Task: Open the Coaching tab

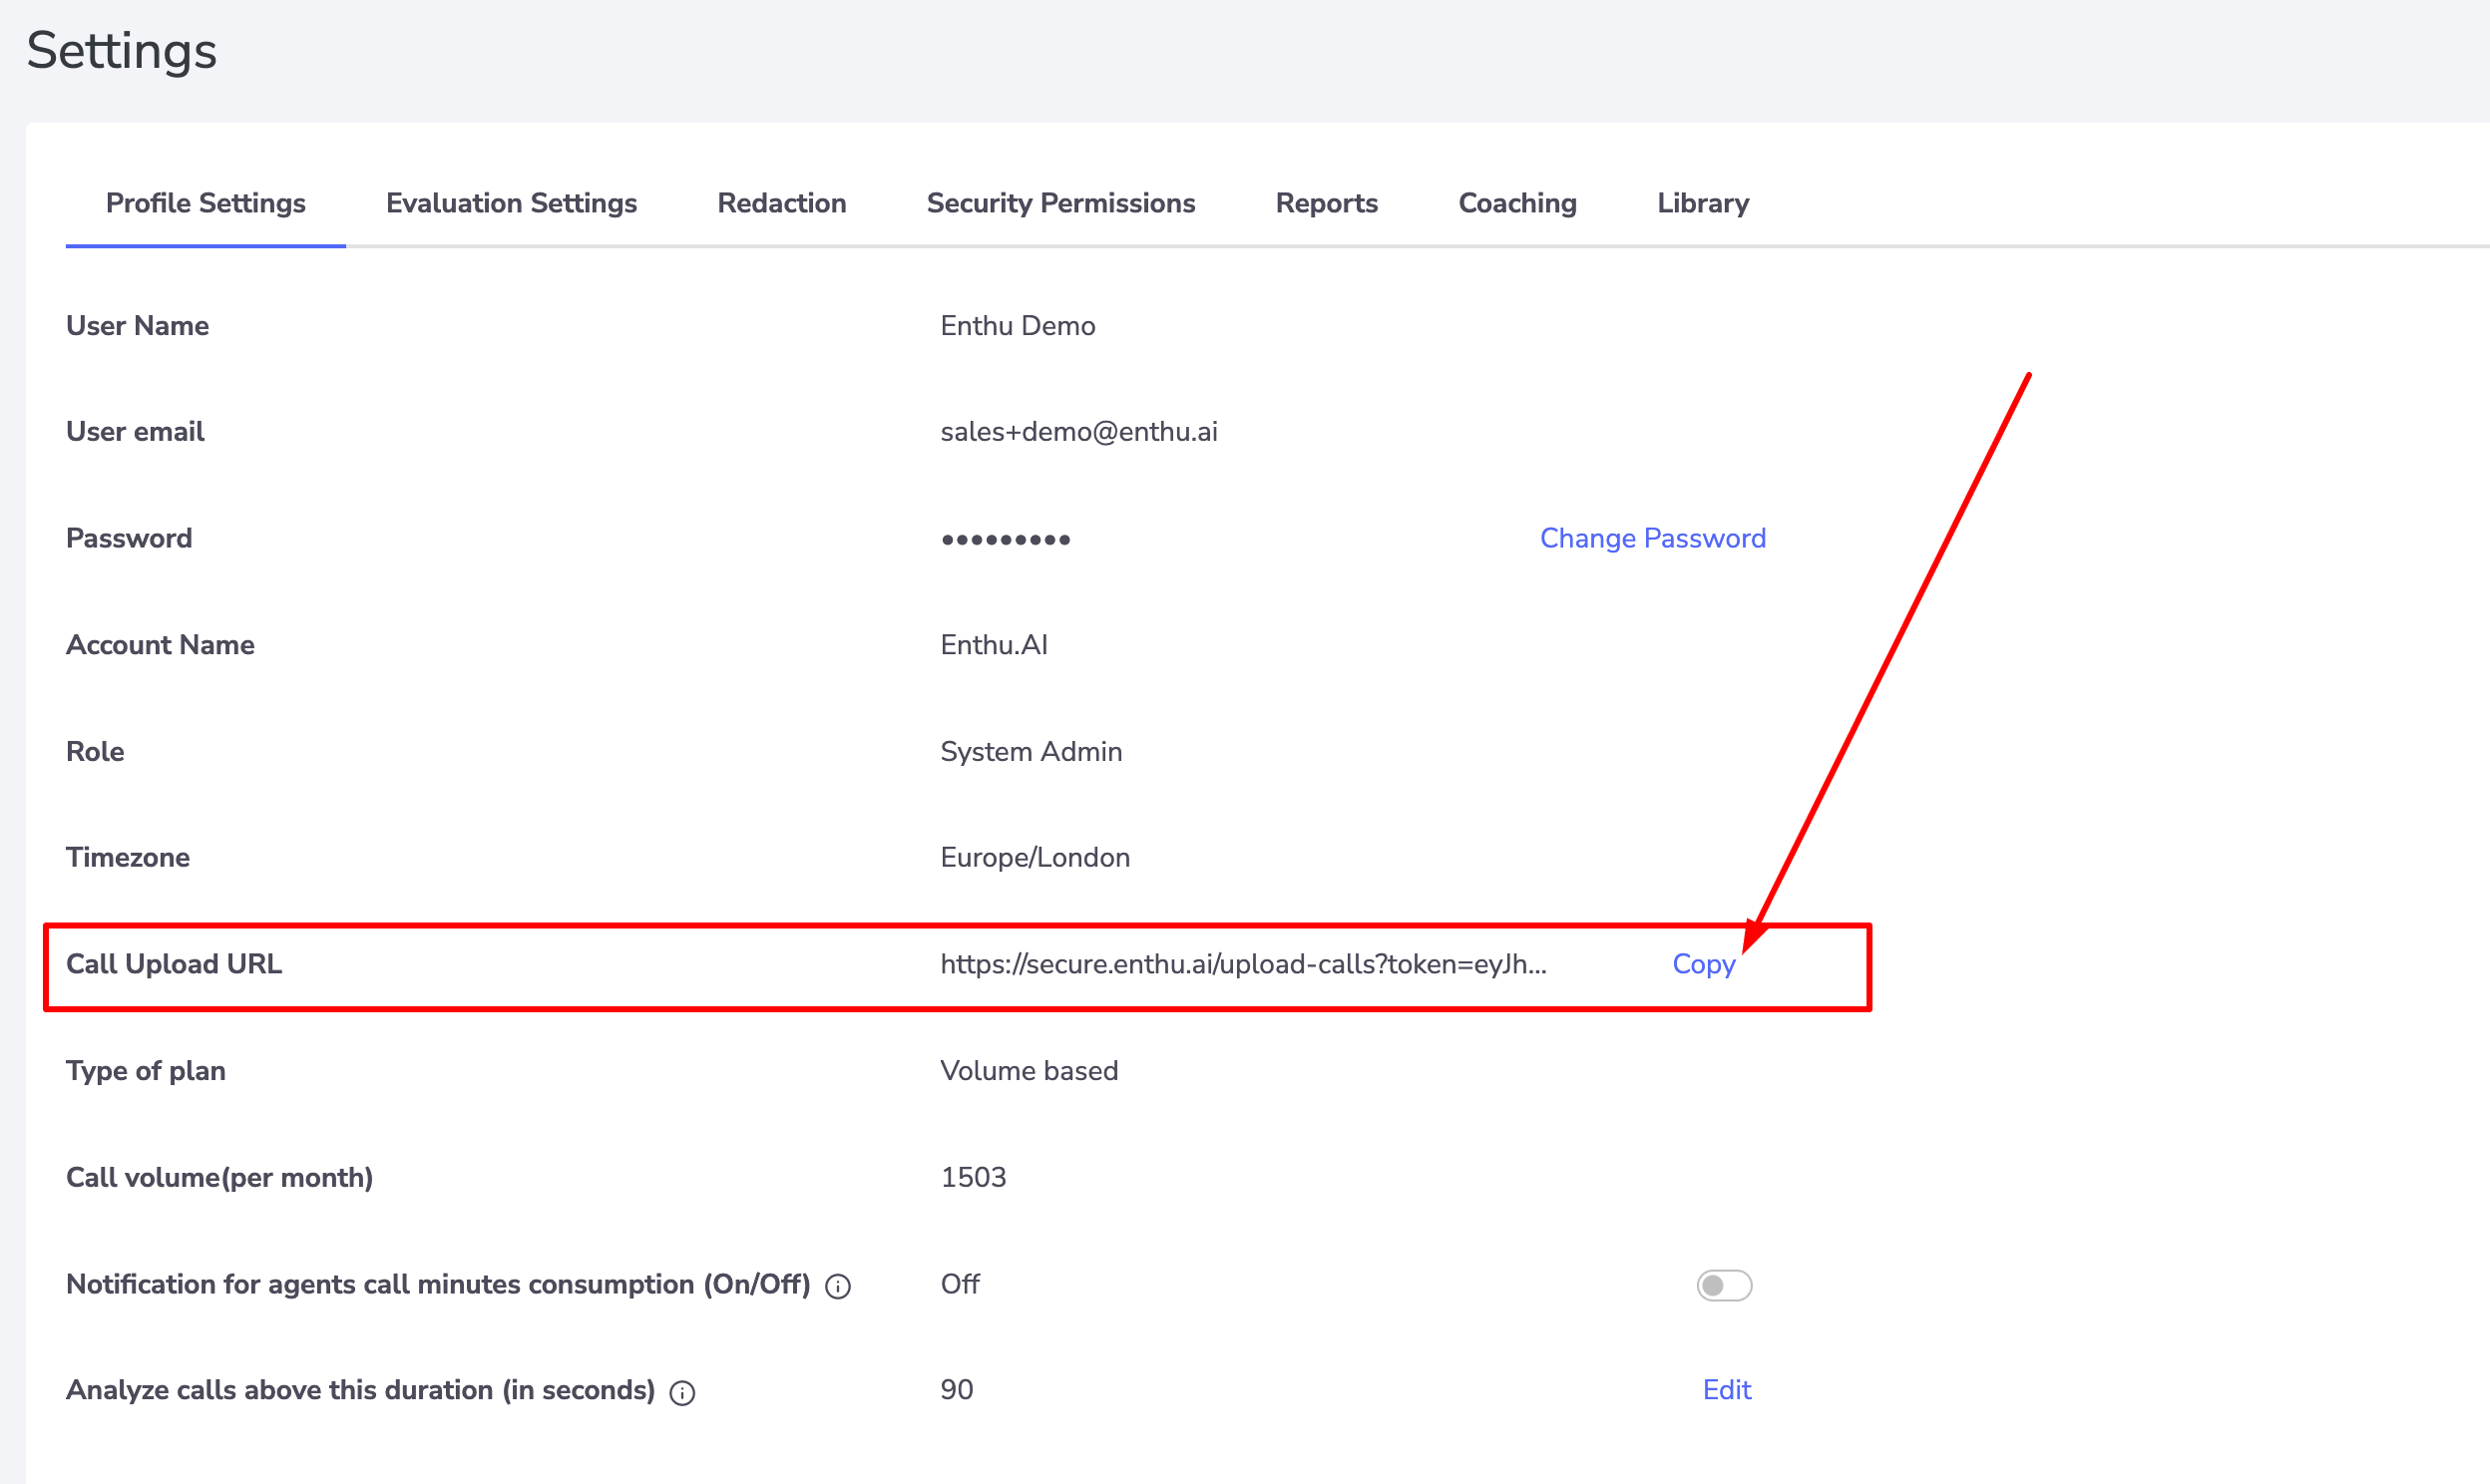Action: [x=1517, y=203]
